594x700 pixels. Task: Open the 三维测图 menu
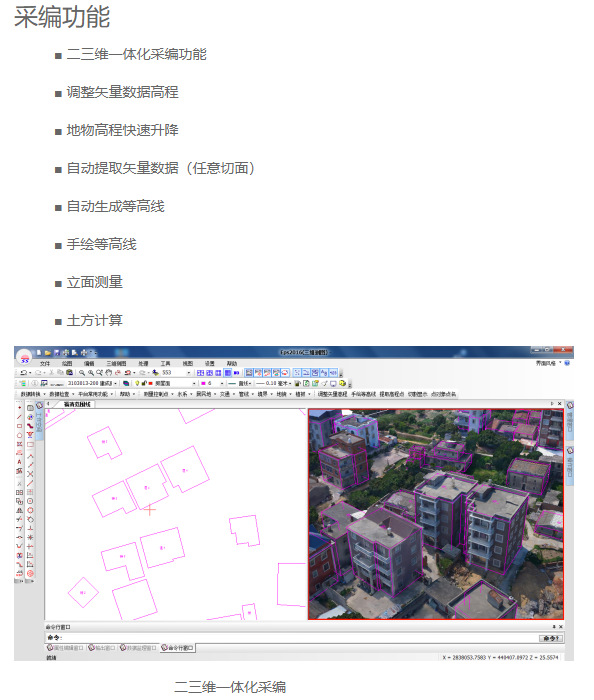pyautogui.click(x=116, y=363)
